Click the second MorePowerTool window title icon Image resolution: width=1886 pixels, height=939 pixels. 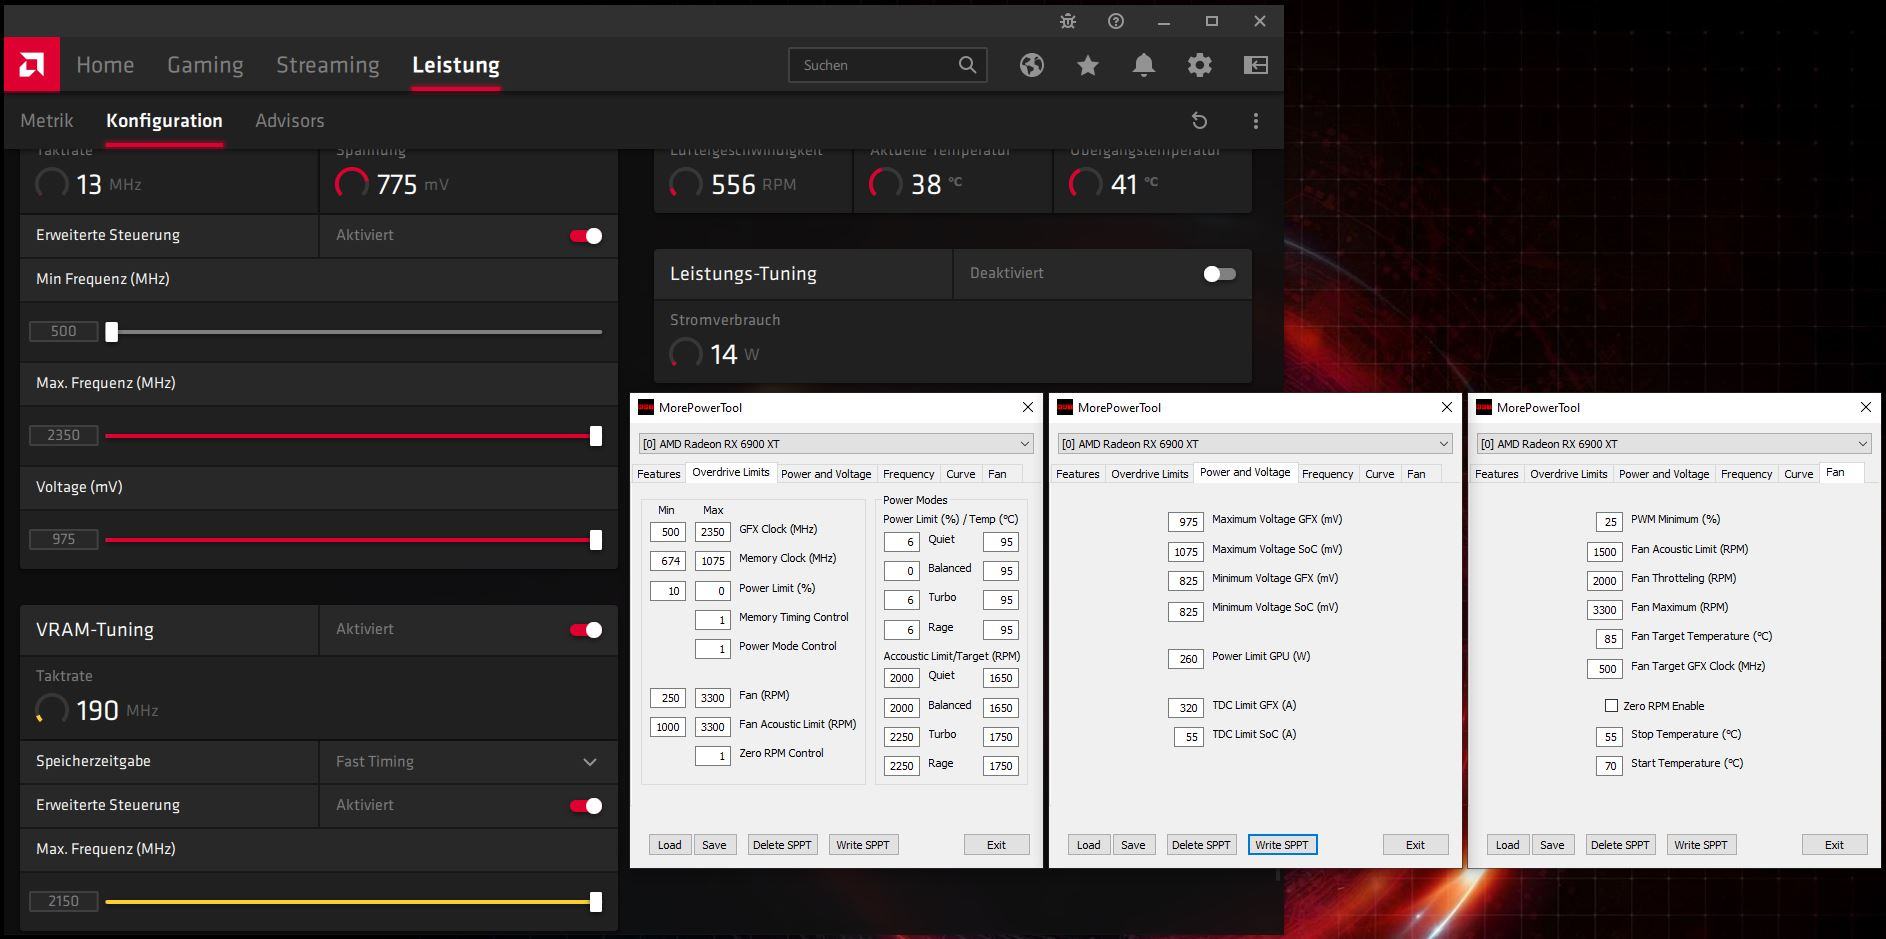tap(1065, 407)
